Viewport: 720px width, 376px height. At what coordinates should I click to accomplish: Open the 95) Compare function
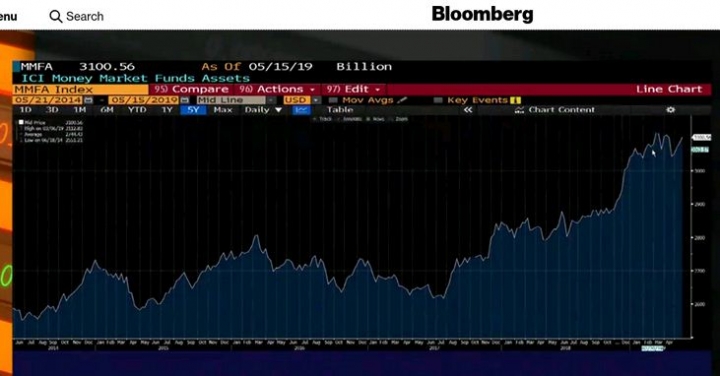pos(191,89)
